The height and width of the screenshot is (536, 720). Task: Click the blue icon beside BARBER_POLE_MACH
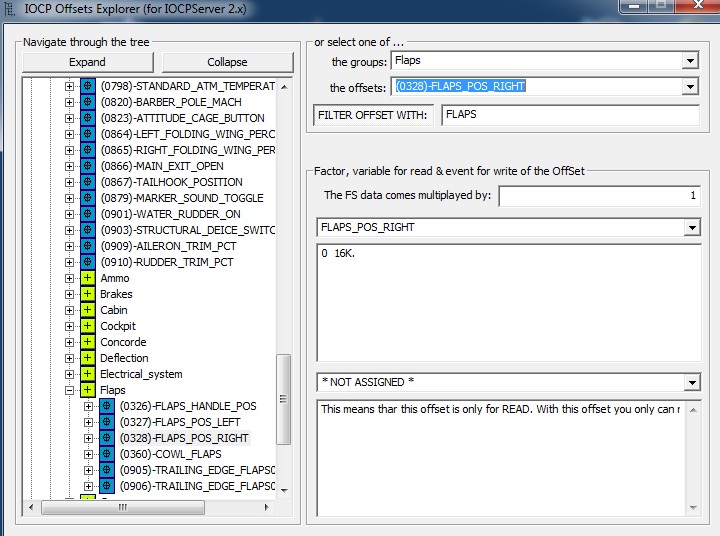[88, 102]
